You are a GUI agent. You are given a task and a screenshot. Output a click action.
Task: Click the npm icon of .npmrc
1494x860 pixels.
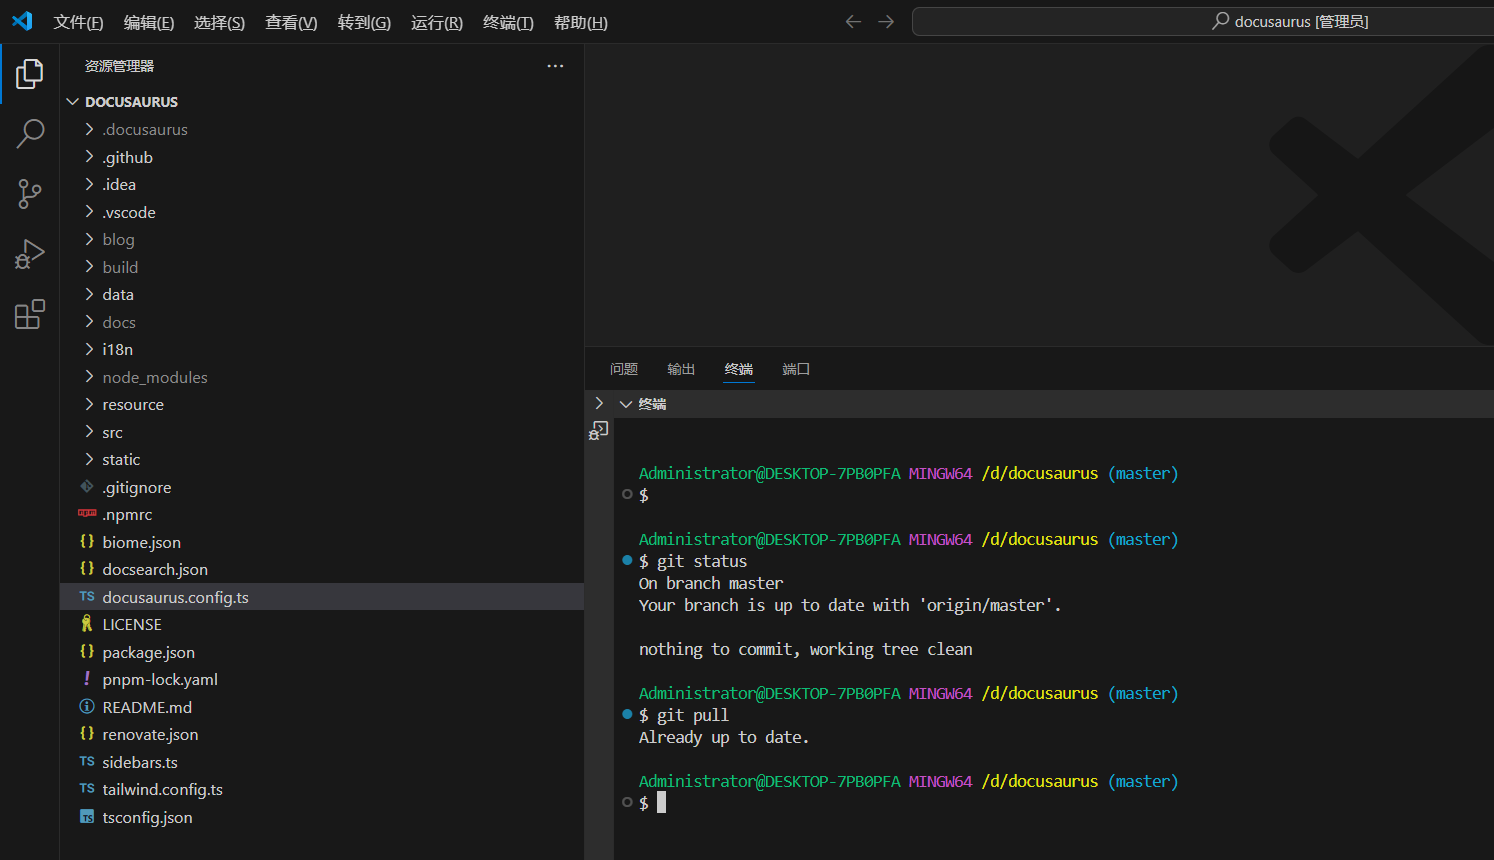87,513
